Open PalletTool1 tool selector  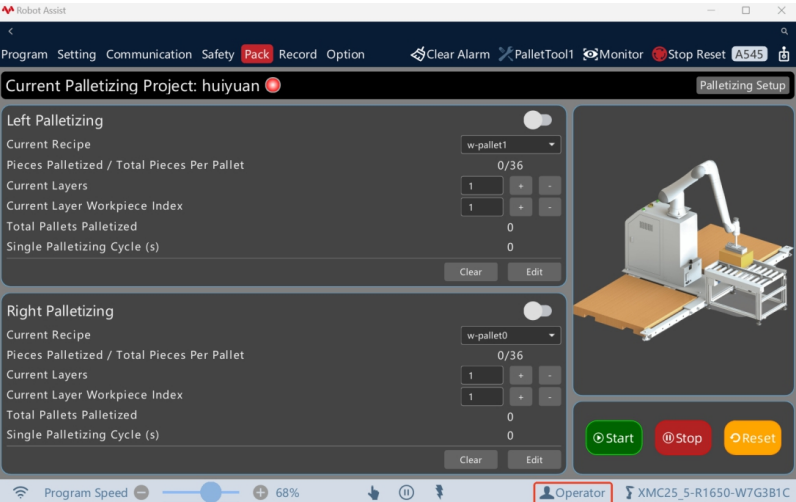pos(536,54)
